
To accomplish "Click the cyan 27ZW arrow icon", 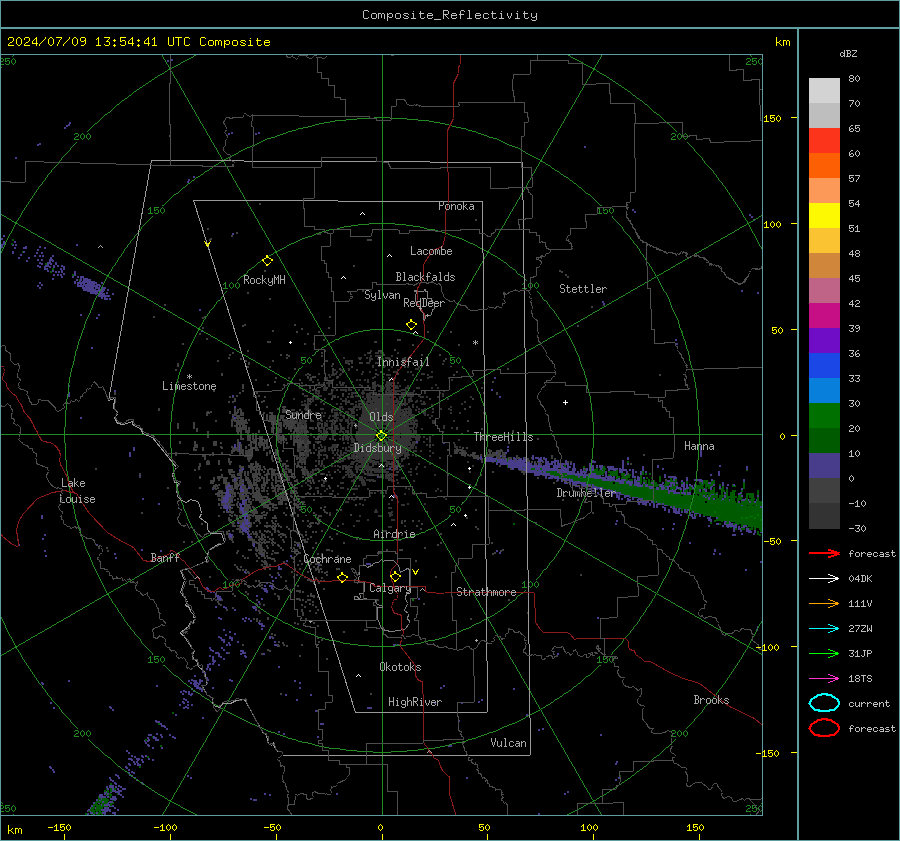I will 824,629.
